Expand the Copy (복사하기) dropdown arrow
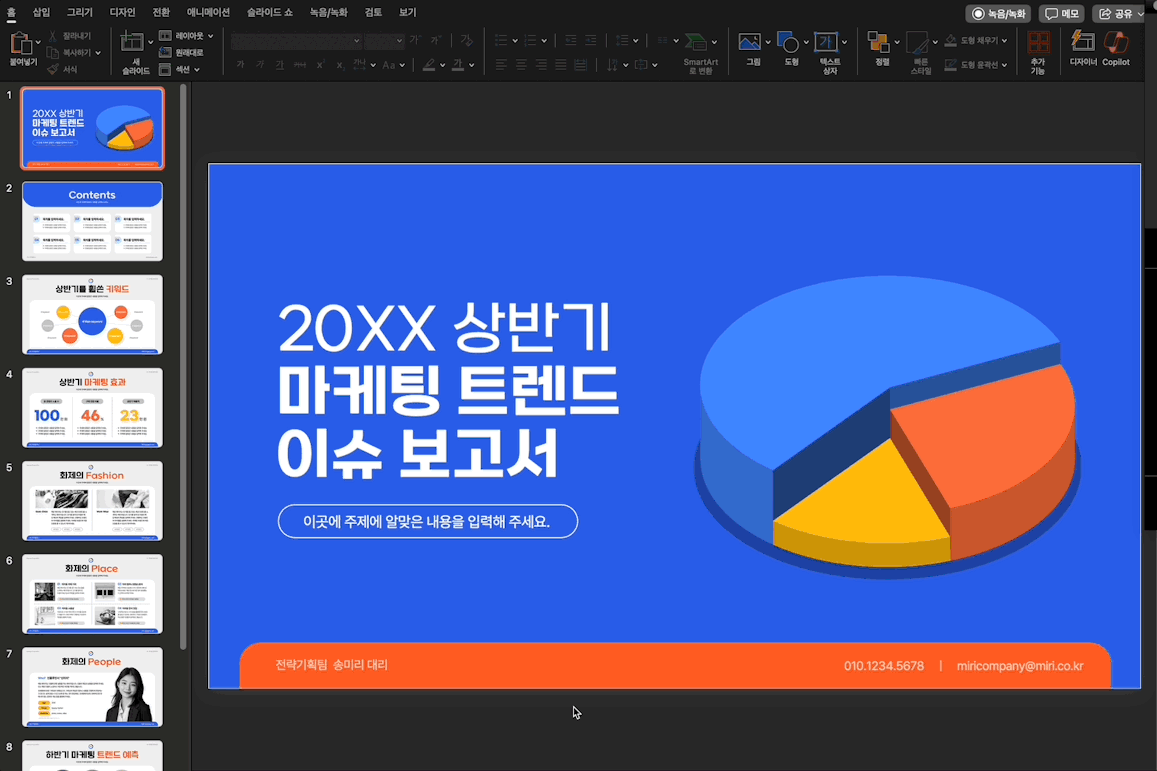The height and width of the screenshot is (771, 1157). 98,52
